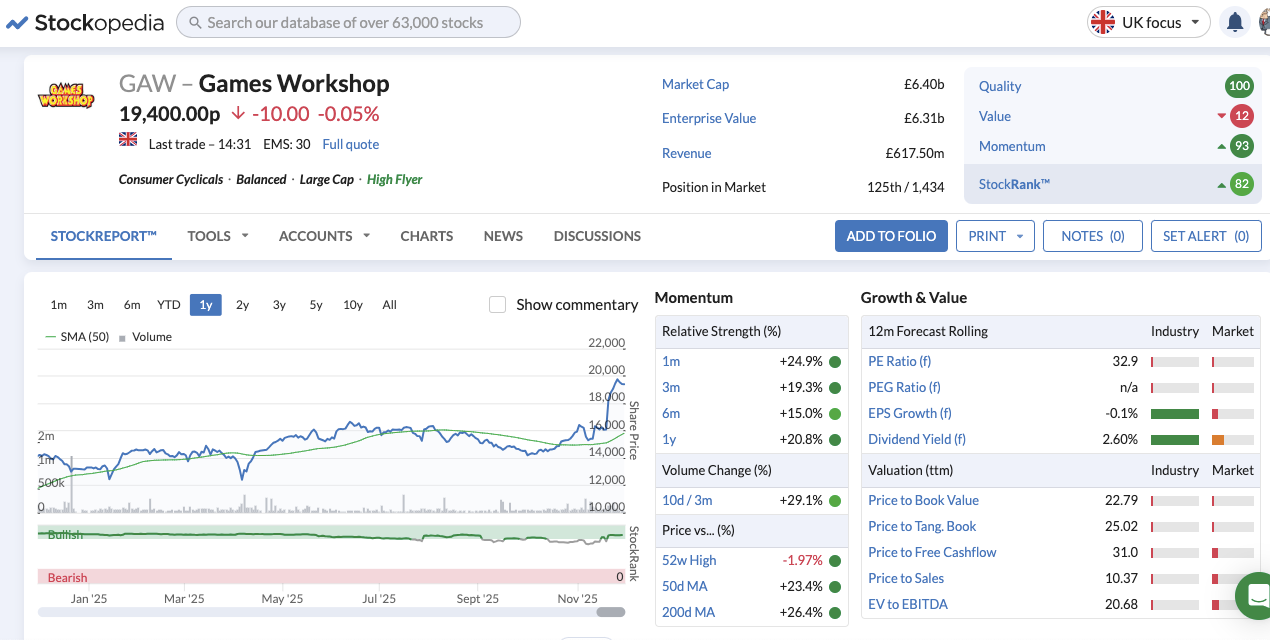Click the green dot for 1m relative strength
This screenshot has width=1270, height=640.
click(x=835, y=362)
